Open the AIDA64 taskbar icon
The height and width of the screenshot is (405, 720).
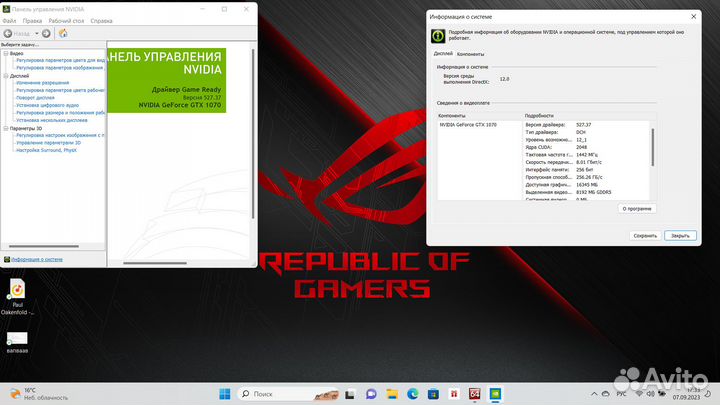coord(474,394)
